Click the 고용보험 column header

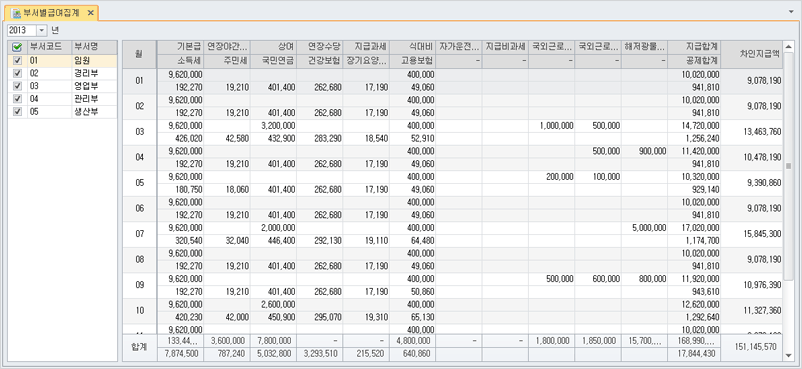(x=412, y=61)
